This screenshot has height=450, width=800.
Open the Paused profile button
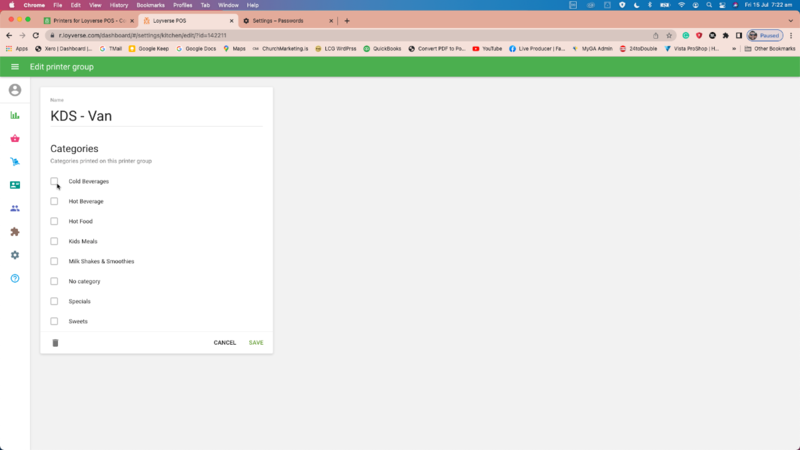(x=765, y=35)
